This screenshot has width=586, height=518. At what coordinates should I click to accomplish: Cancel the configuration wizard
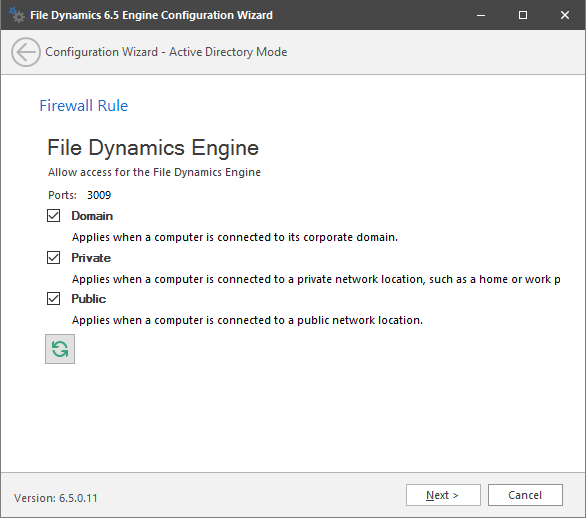[x=525, y=495]
